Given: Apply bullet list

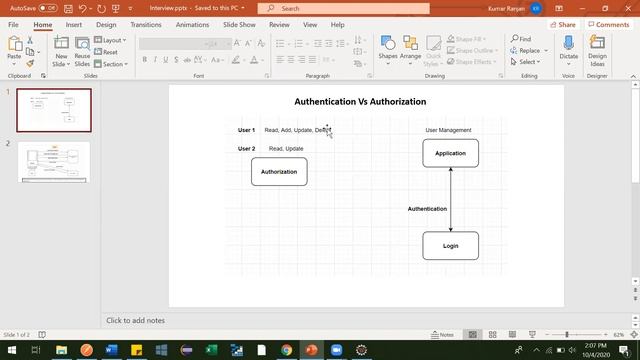Looking at the screenshot, I should [x=280, y=43].
